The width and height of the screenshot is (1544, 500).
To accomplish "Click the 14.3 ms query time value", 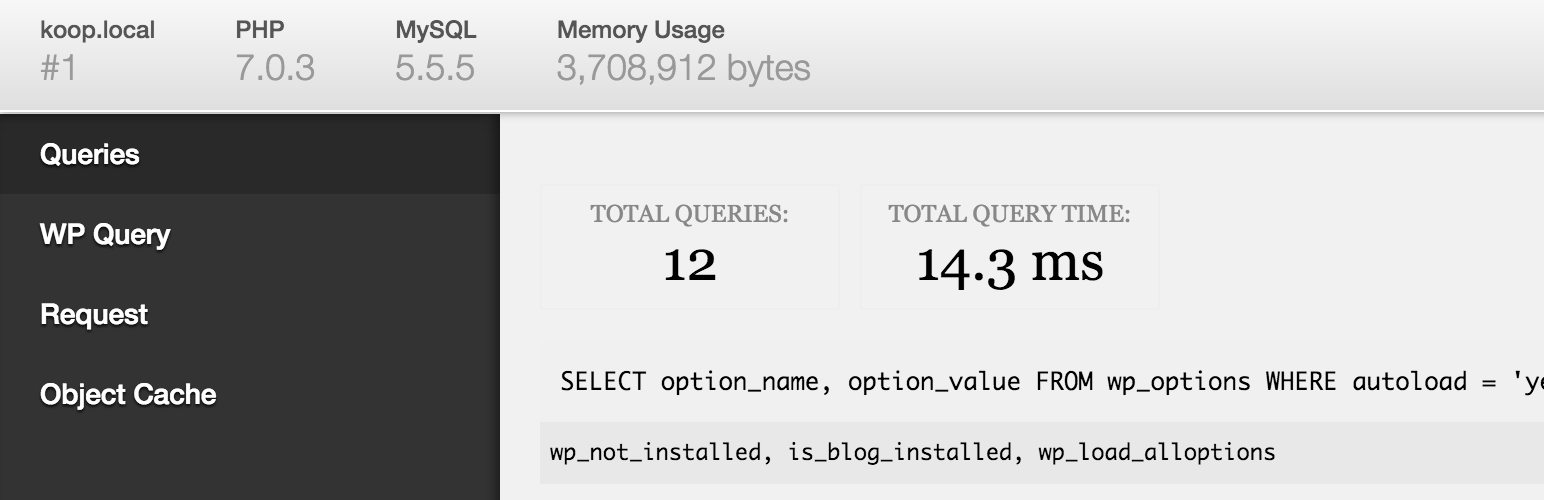I will pos(1010,264).
